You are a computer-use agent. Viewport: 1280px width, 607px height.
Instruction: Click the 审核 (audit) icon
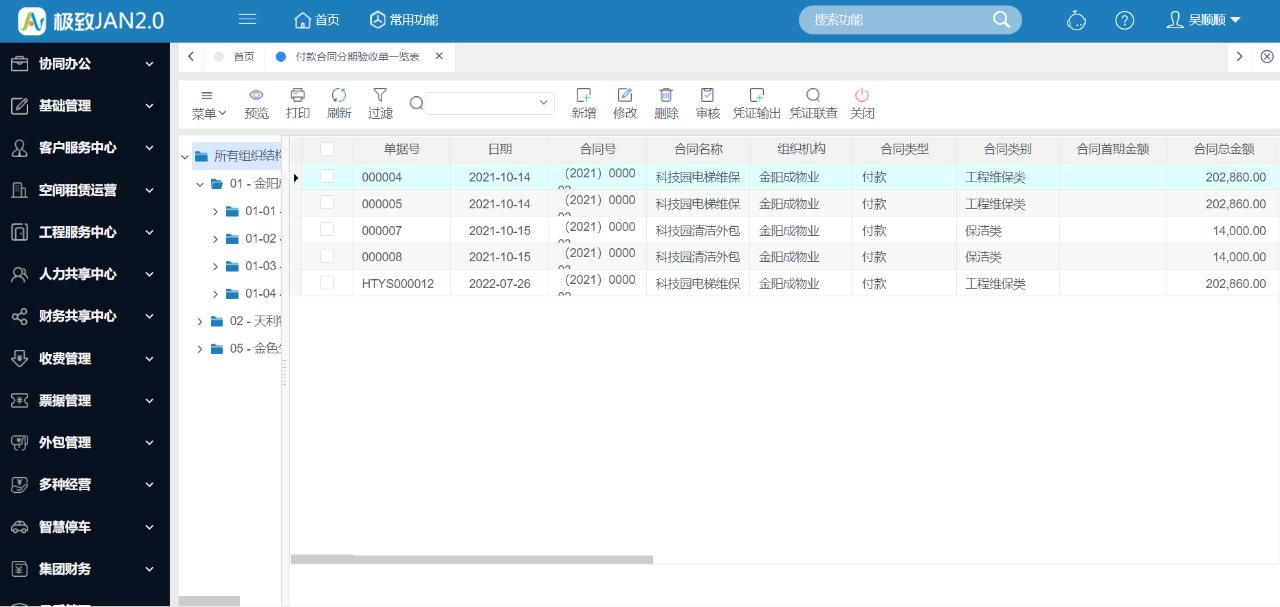coord(707,96)
